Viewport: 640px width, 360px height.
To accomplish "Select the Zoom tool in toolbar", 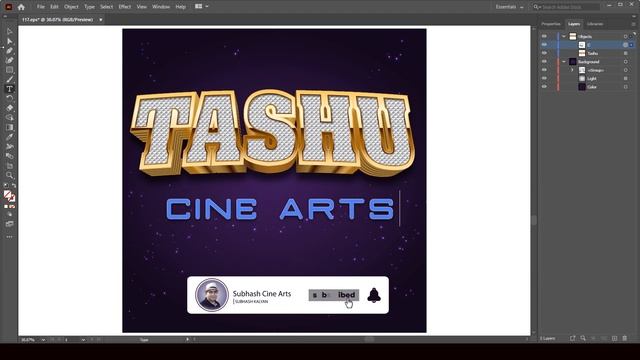I will (9, 176).
